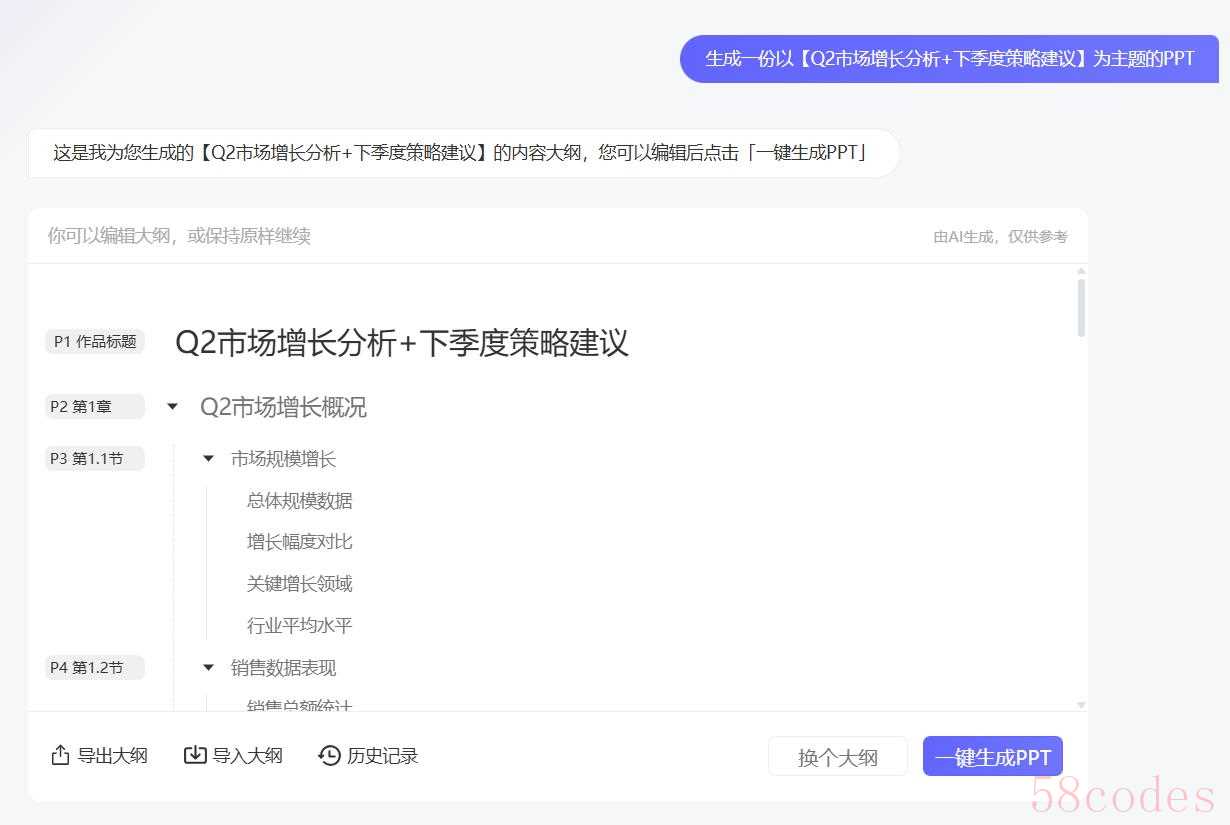The height and width of the screenshot is (825, 1230).
Task: Select the P3 第1.1节 page label
Action: coord(95,459)
